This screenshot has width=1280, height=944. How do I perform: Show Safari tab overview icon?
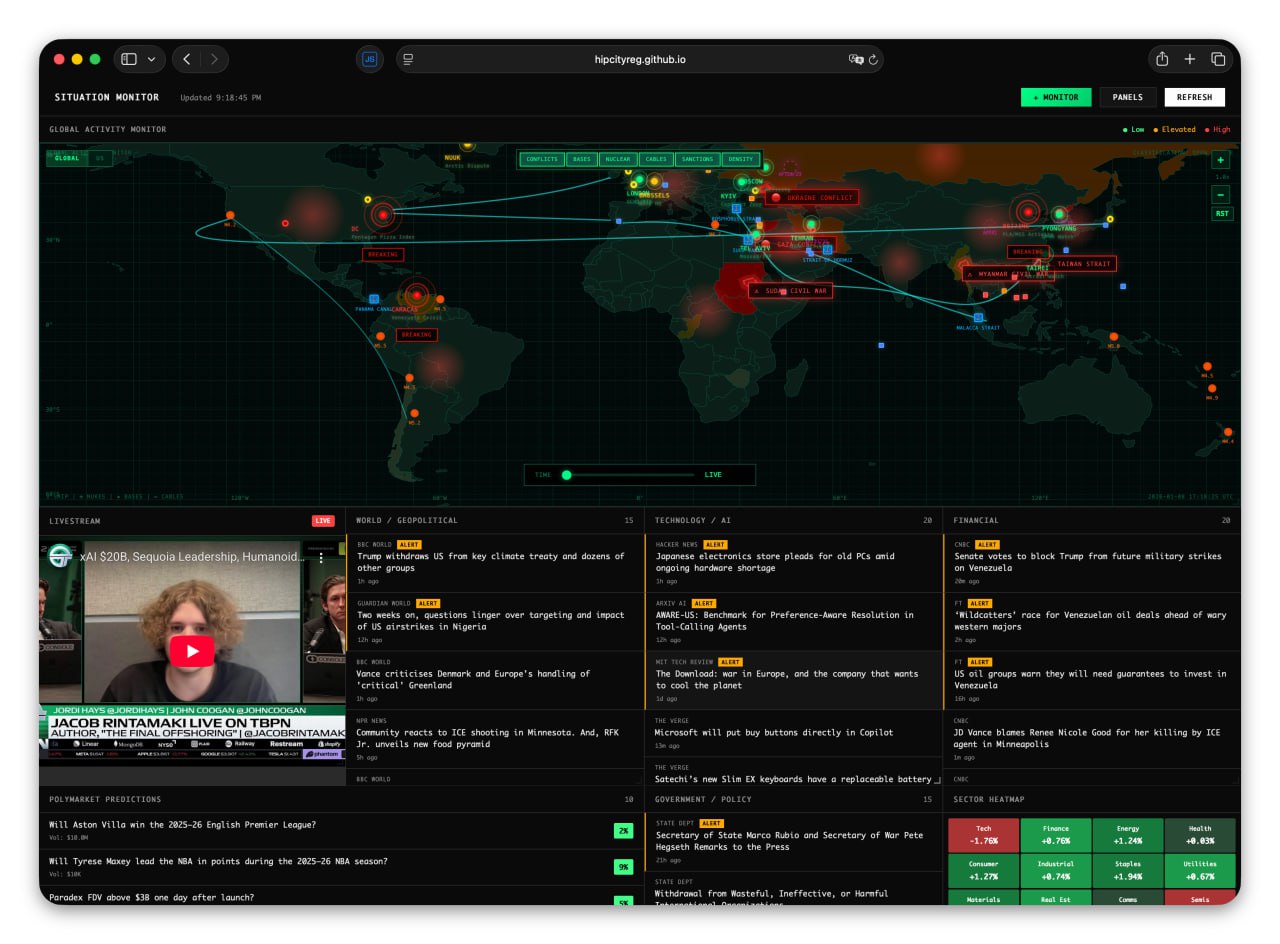[1218, 59]
